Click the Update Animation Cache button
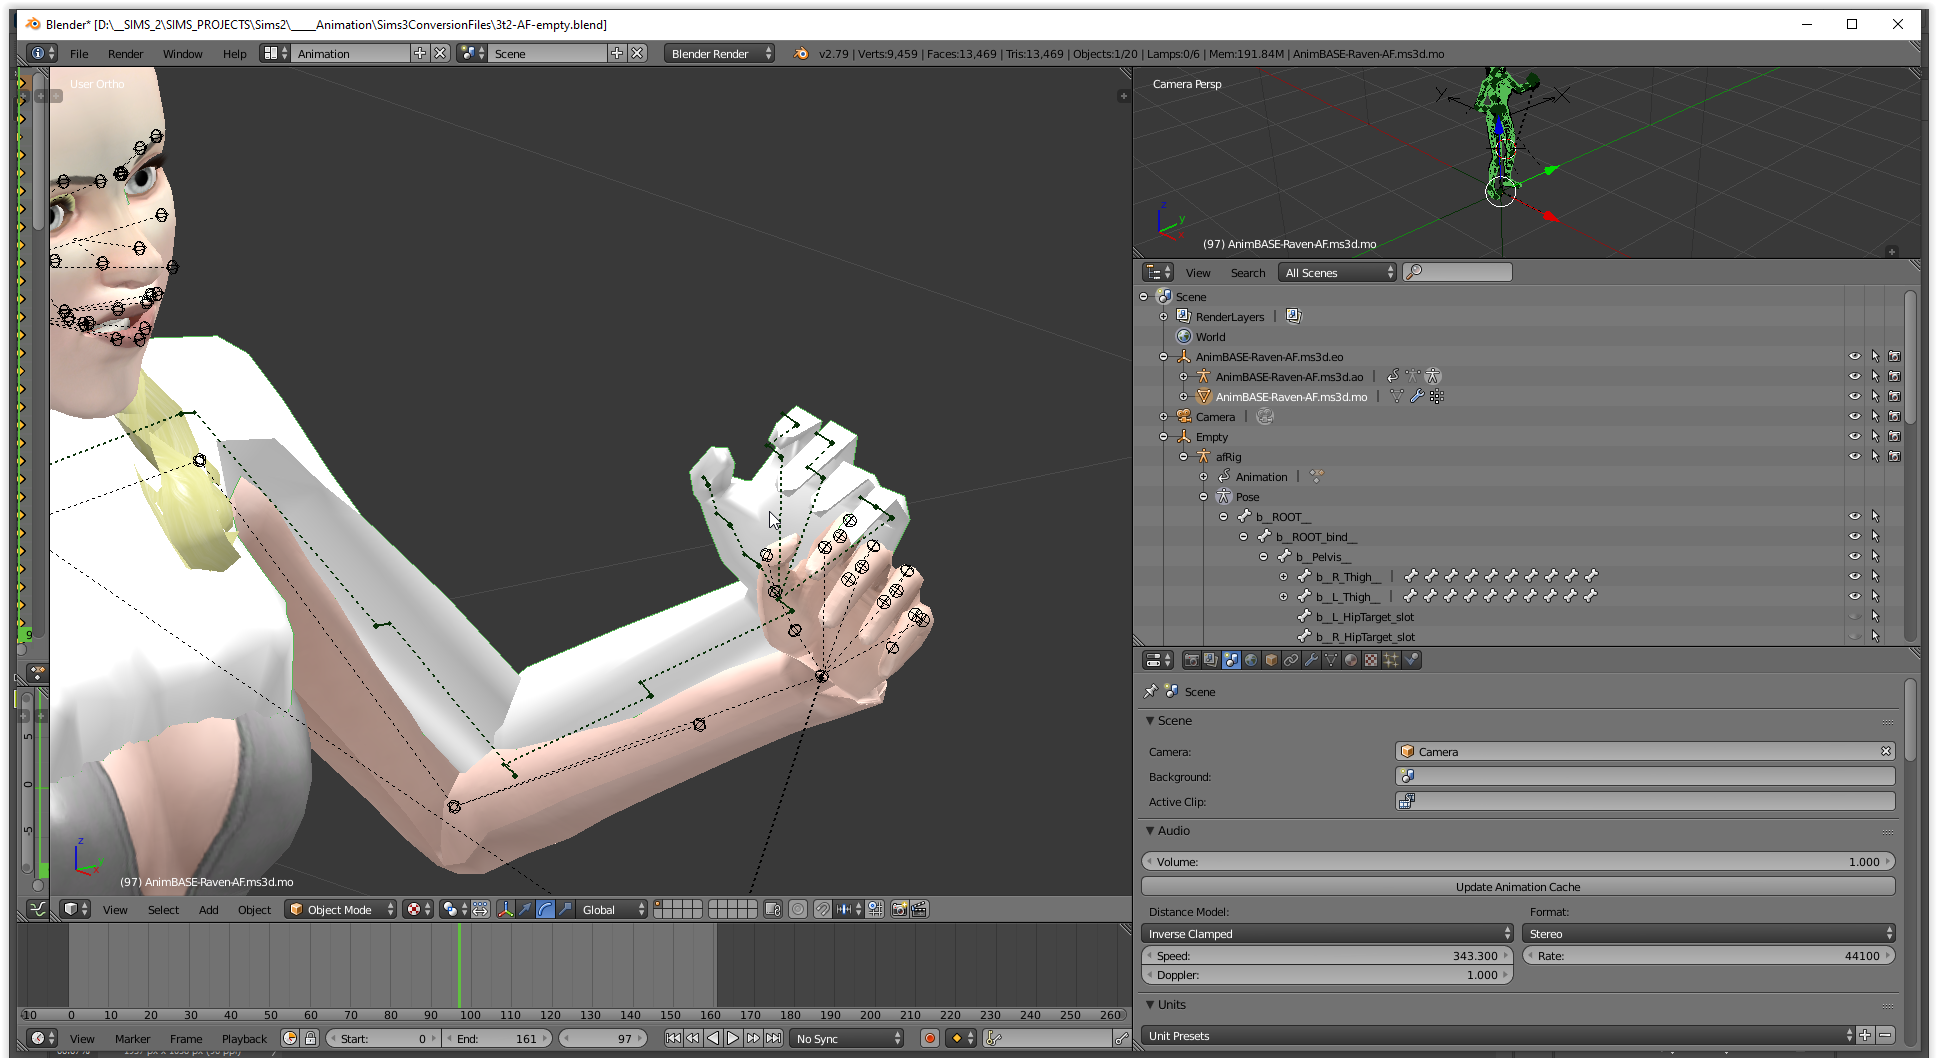 click(x=1517, y=887)
